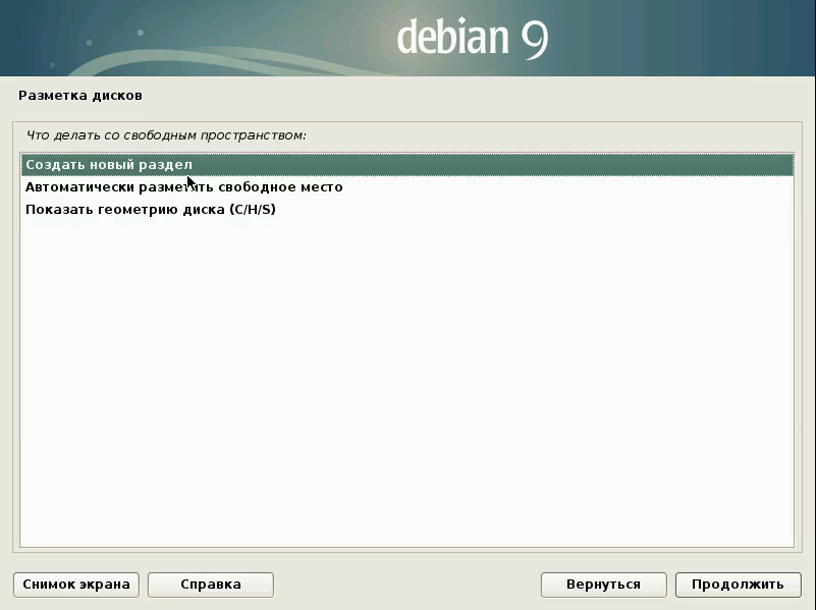Choose "Автоматически разметить свободное место" option
Viewport: 816px width, 610px height.
184,187
